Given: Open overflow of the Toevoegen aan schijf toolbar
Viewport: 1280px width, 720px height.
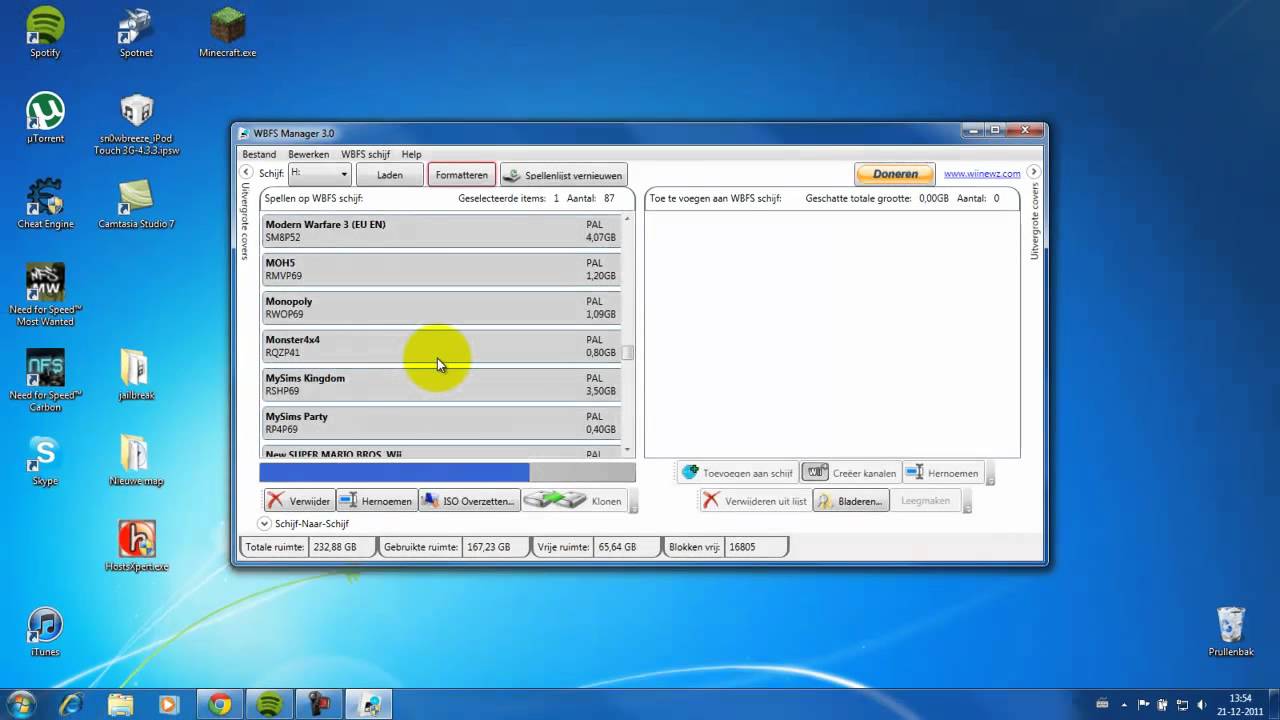Looking at the screenshot, I should pyautogui.click(x=990, y=473).
